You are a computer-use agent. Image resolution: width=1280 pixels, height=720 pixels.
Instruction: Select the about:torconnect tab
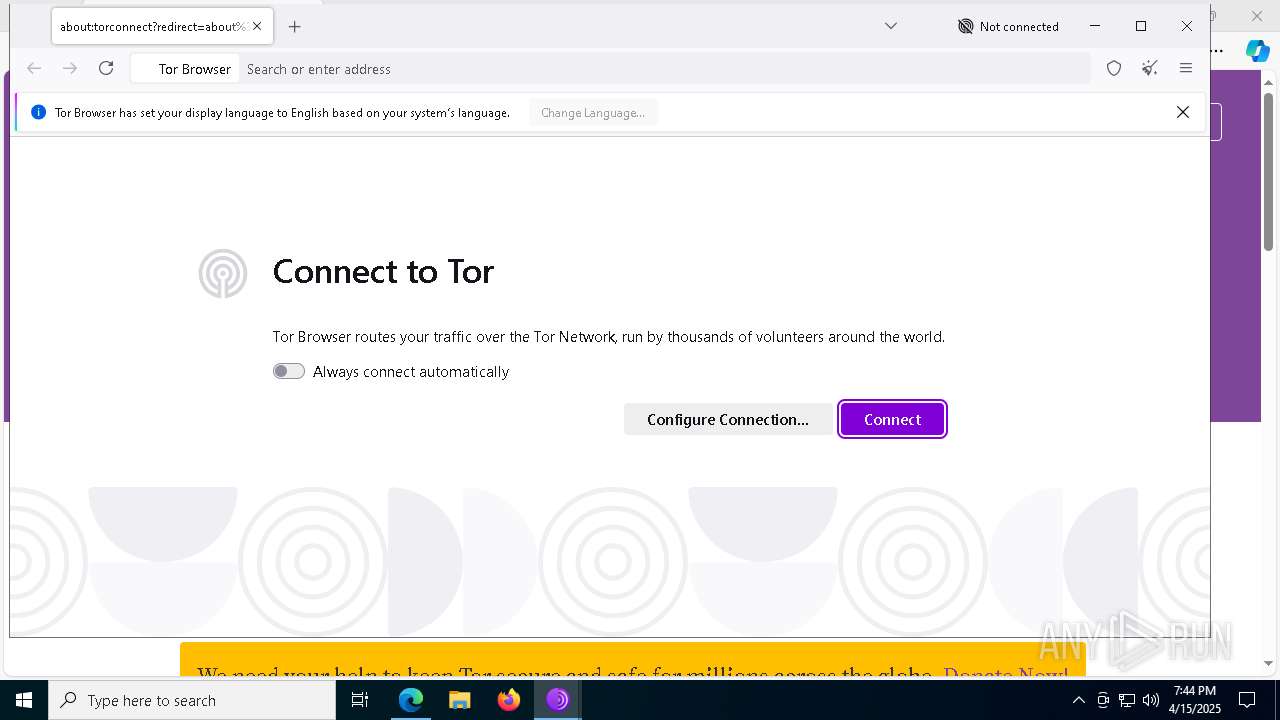161,27
